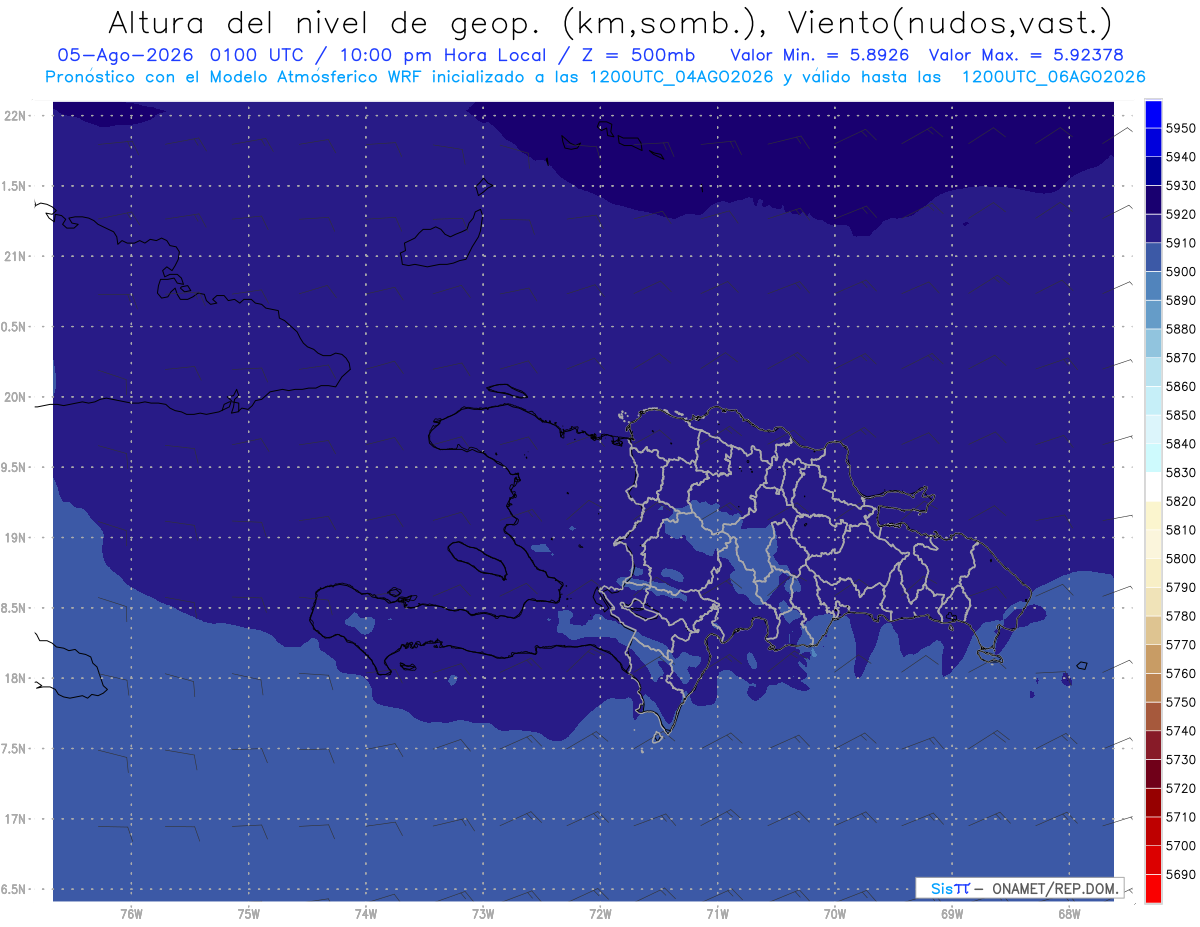This screenshot has width=1200, height=927.
Task: Click the 18N latitude label
Action: point(17,678)
